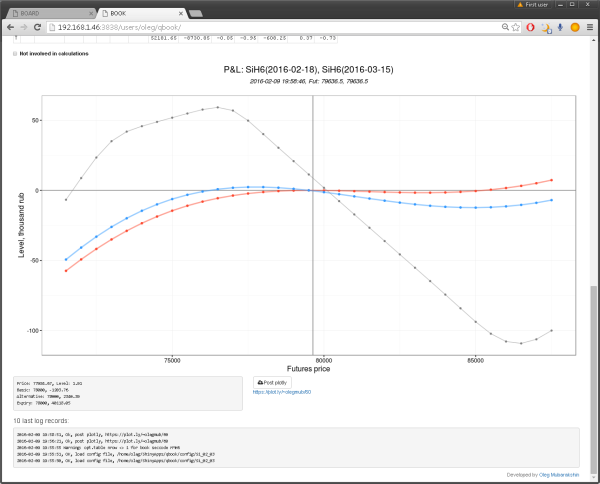Click the 'Level, thousand rub' axis label
Screen dimensions: 600x484
(x=21, y=225)
